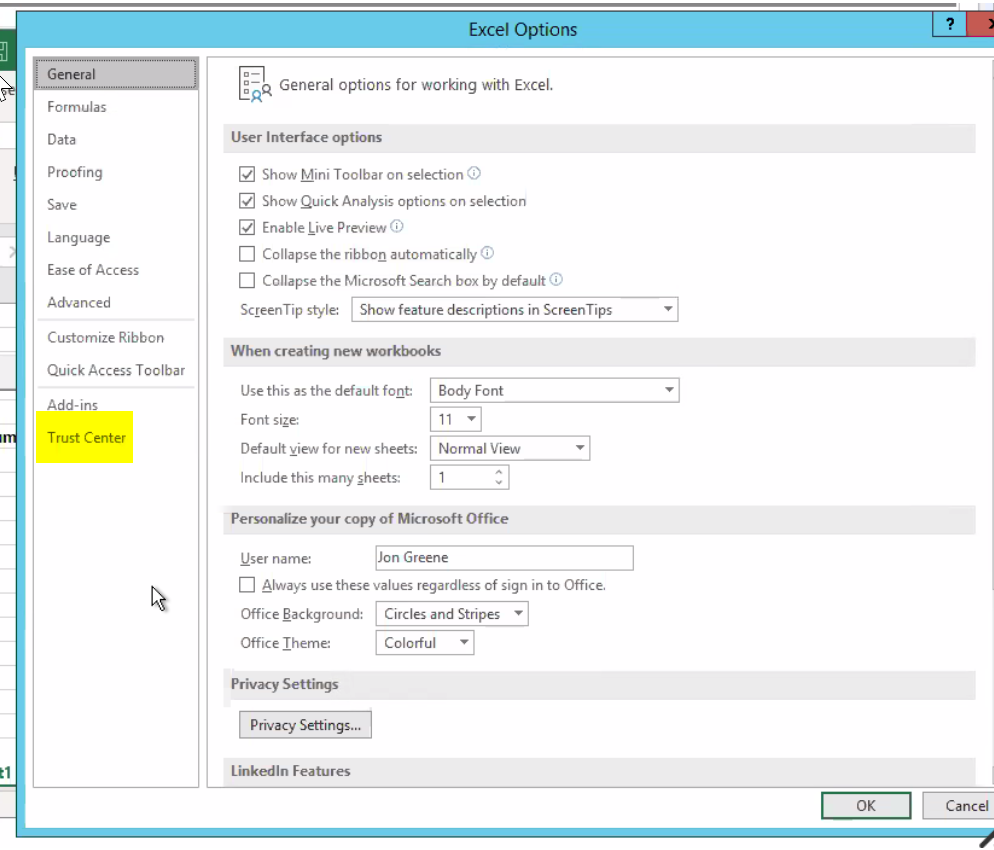Image resolution: width=994 pixels, height=850 pixels.
Task: Open Quick Access Toolbar settings
Action: (x=116, y=370)
